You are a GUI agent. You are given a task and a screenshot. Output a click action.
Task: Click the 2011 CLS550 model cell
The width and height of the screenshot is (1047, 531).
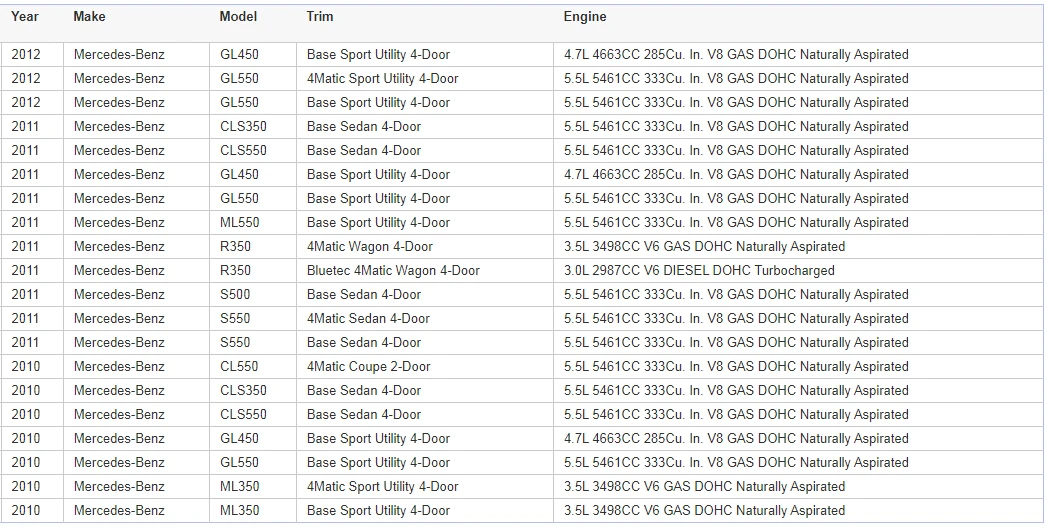253,151
